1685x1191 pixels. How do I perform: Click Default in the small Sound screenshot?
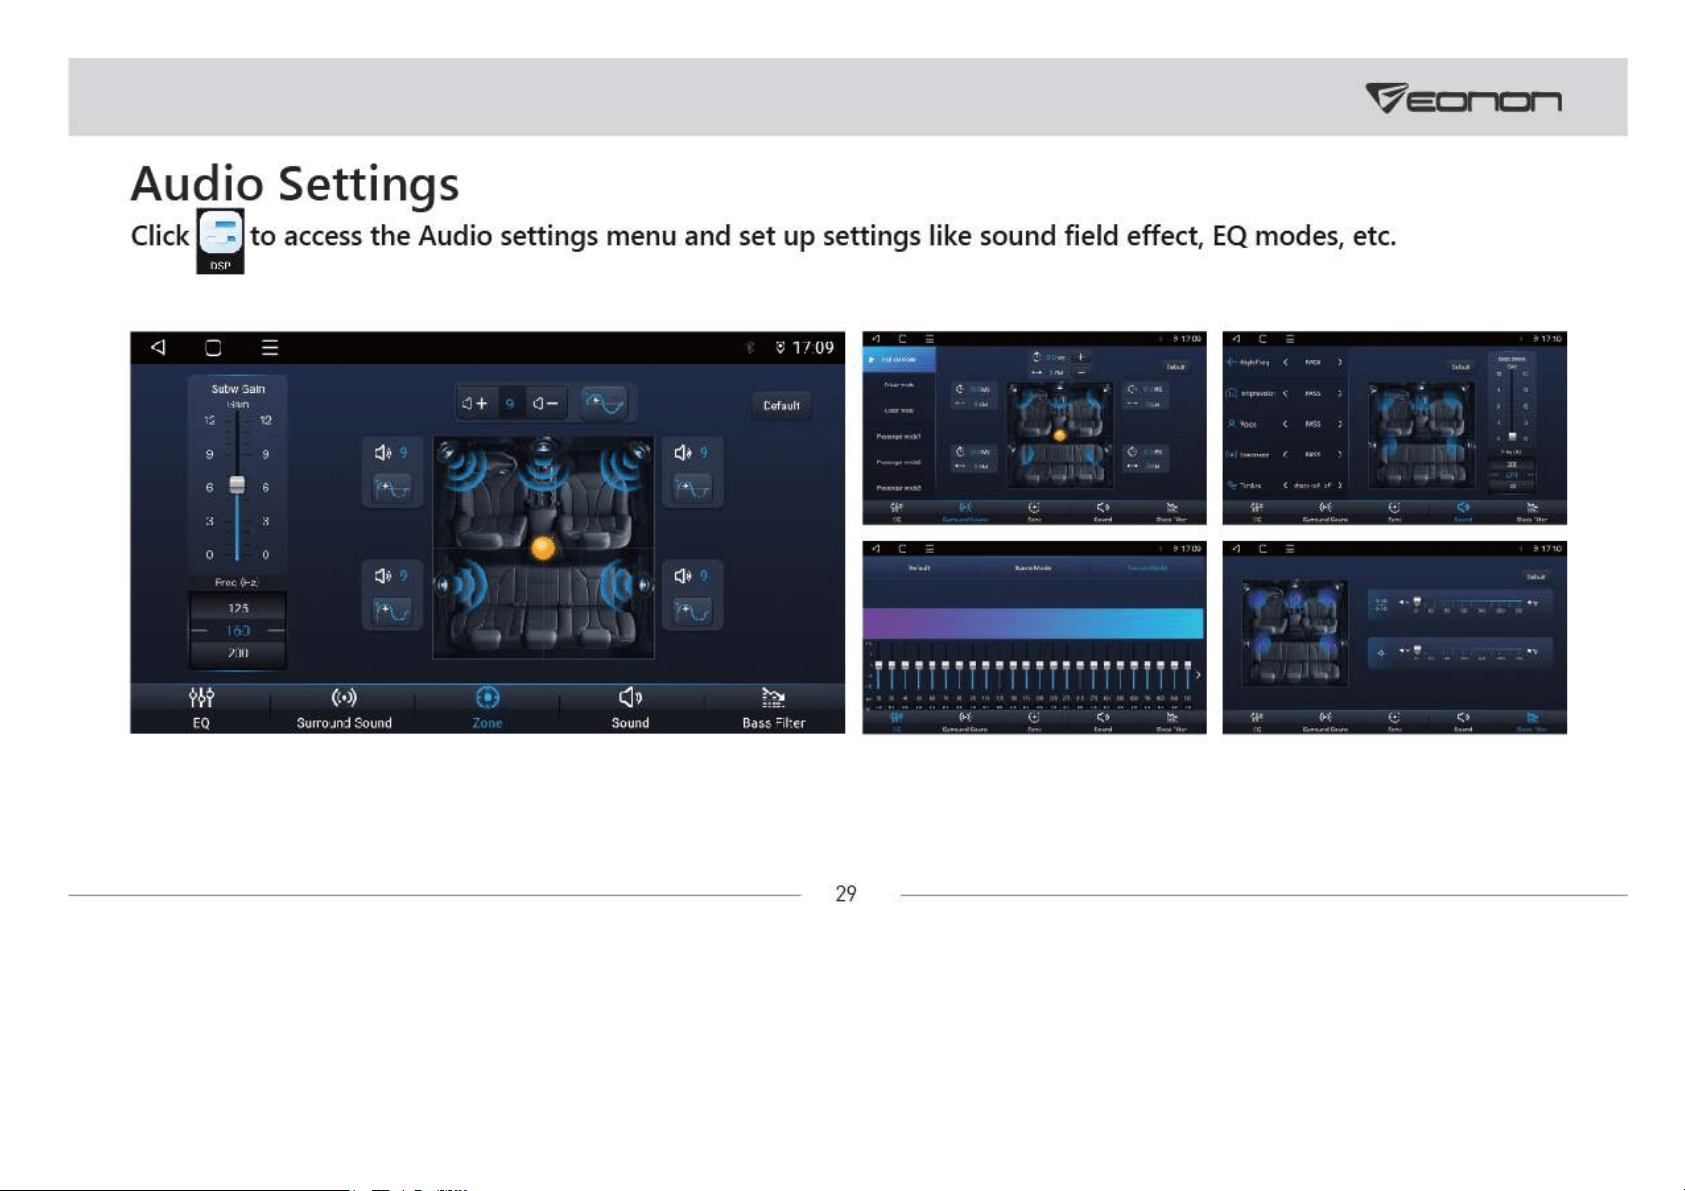click(1461, 367)
